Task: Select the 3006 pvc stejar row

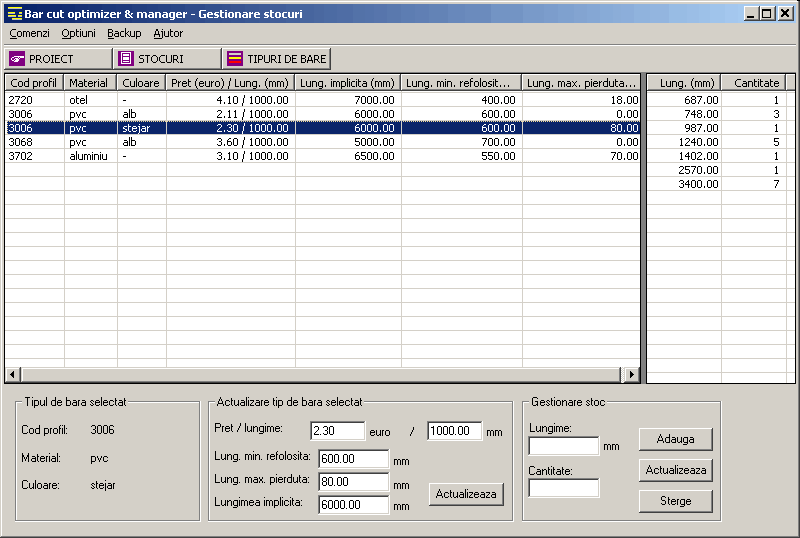Action: (322, 128)
